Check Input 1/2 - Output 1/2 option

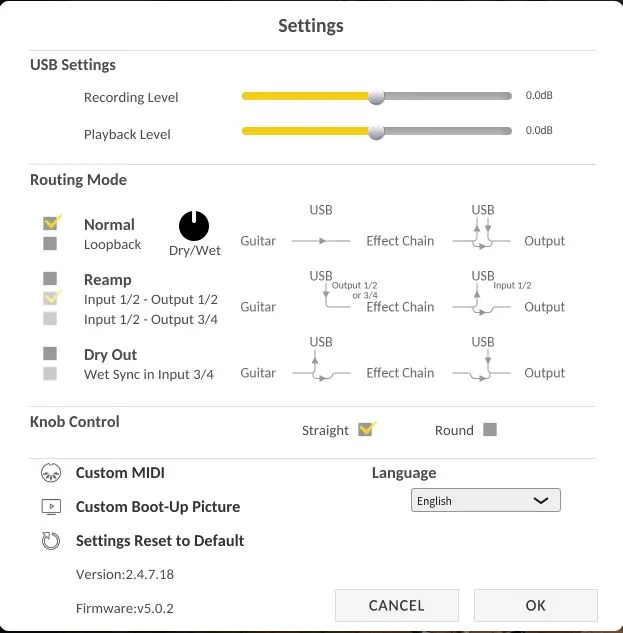pyautogui.click(x=50, y=298)
